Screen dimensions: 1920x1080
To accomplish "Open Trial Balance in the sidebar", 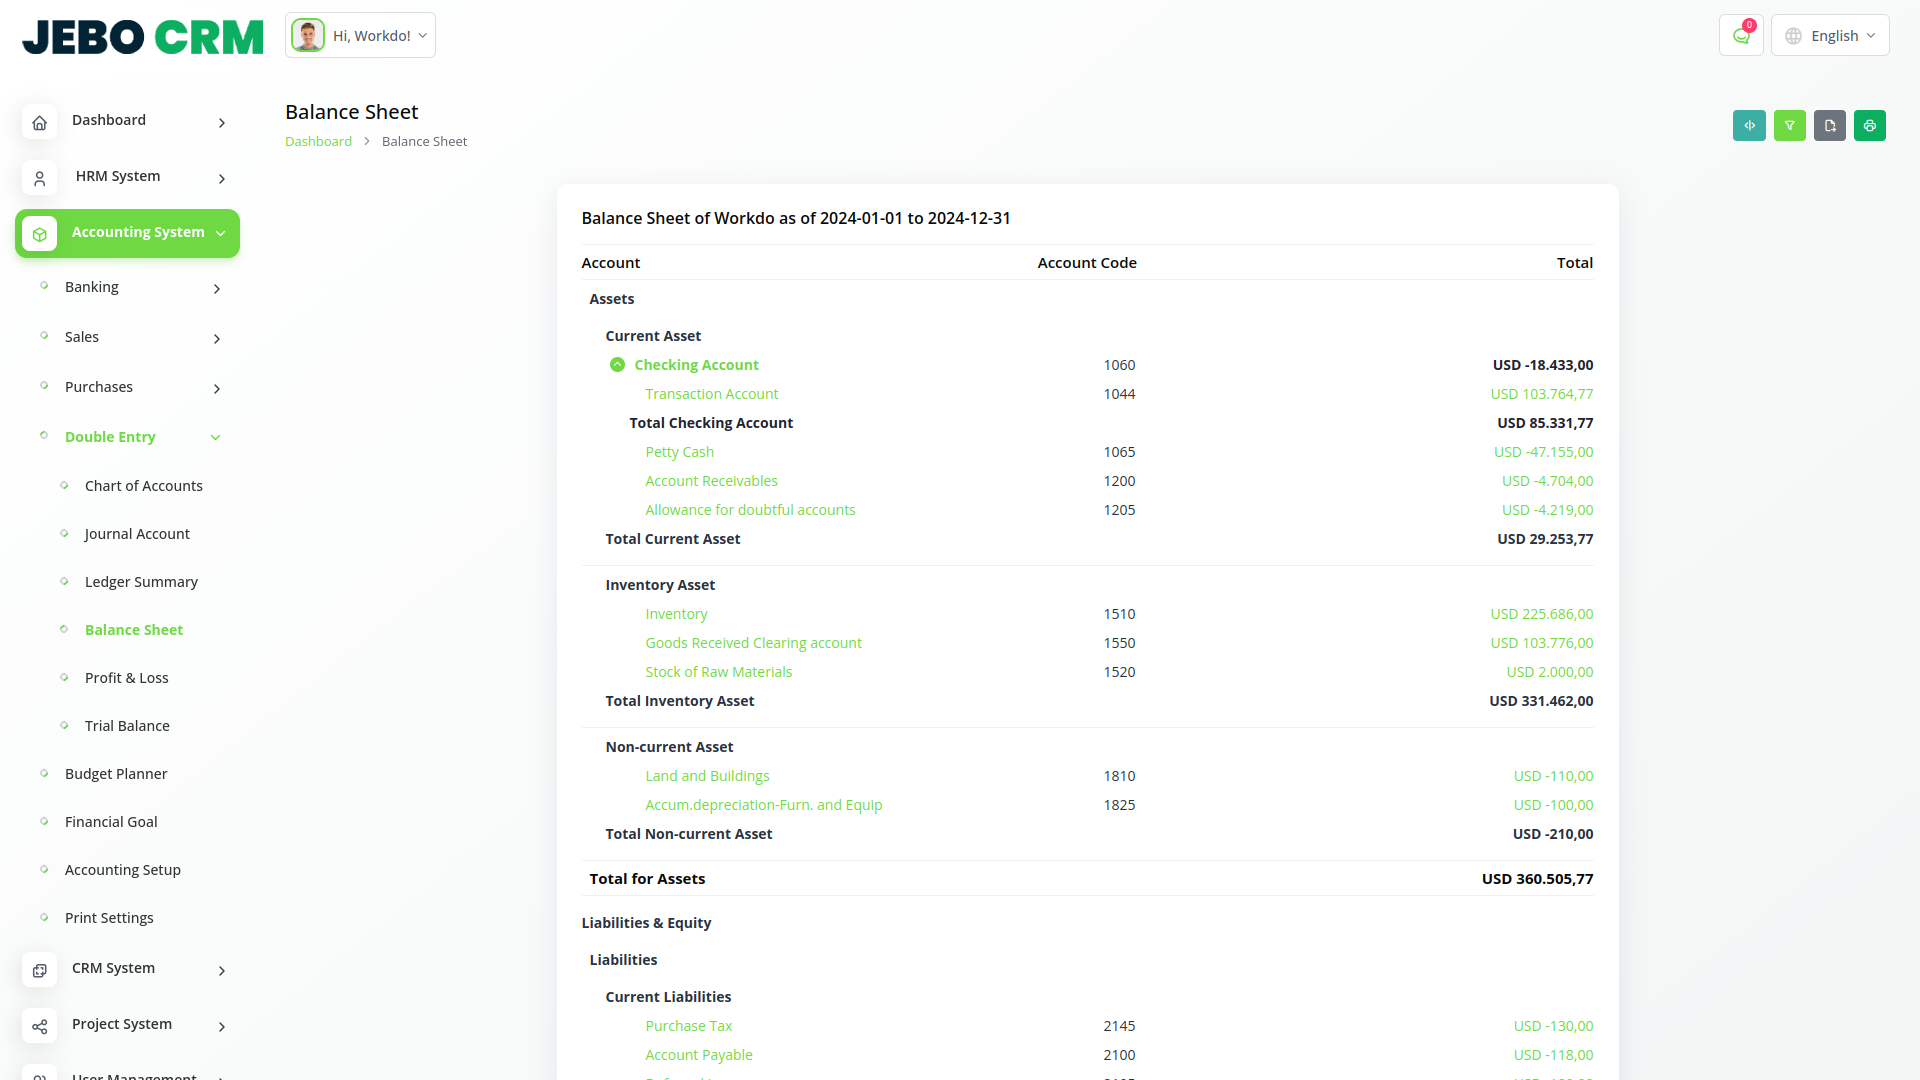I will click(x=127, y=726).
